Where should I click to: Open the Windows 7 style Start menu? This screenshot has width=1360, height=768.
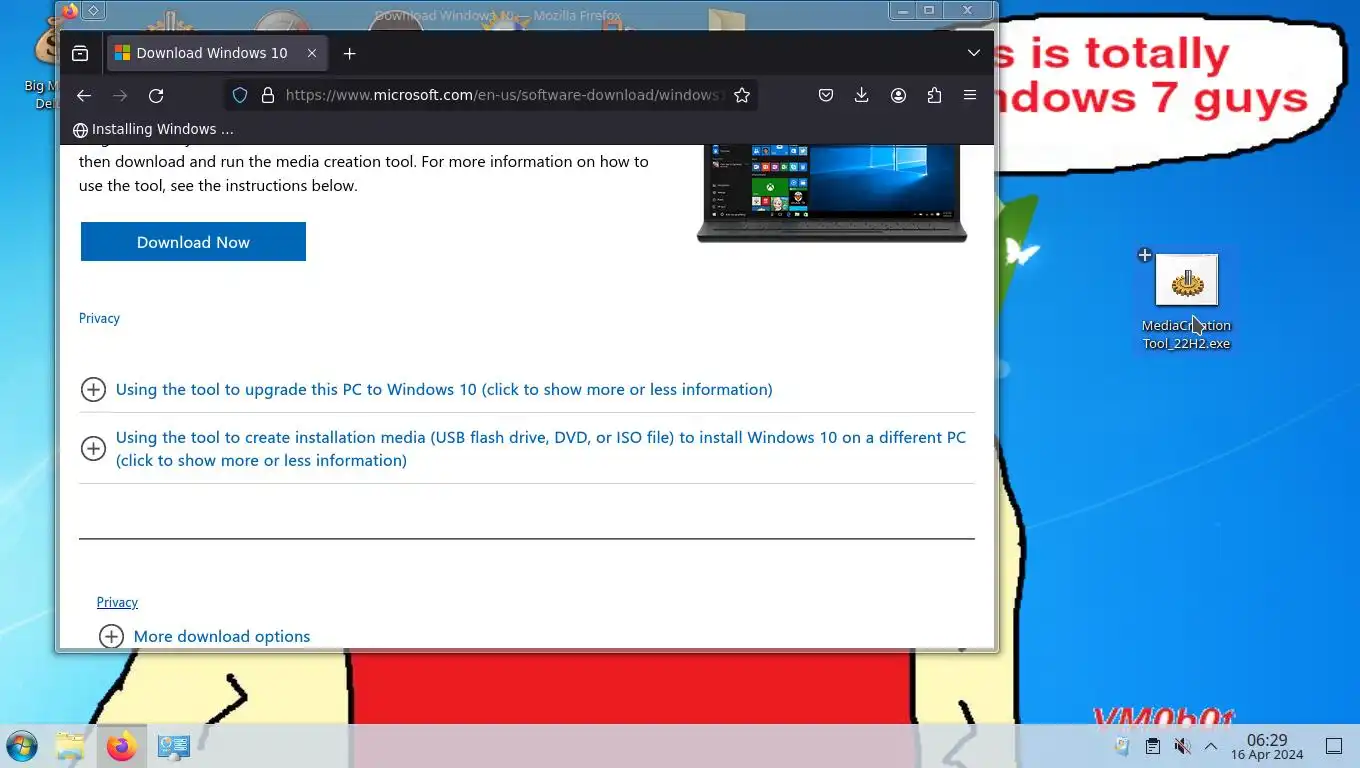[x=21, y=746]
